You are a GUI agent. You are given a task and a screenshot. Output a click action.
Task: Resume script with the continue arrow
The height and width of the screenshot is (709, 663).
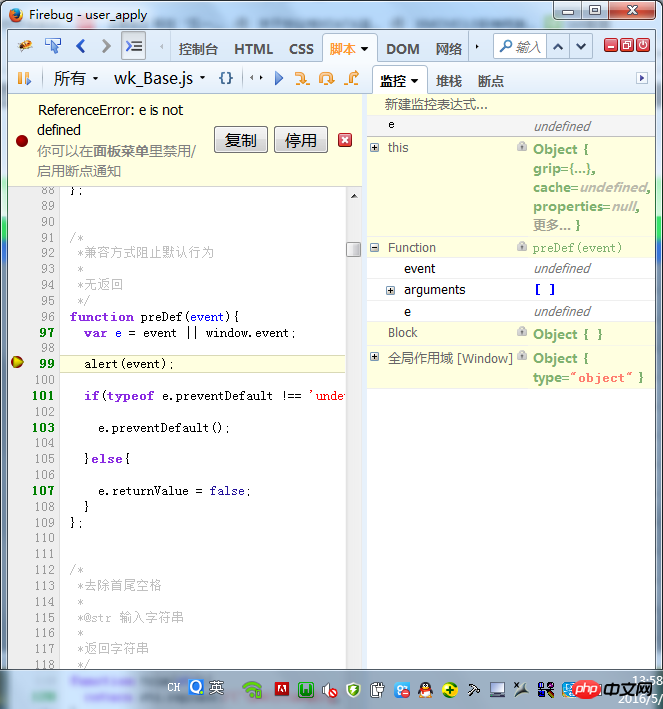point(279,78)
